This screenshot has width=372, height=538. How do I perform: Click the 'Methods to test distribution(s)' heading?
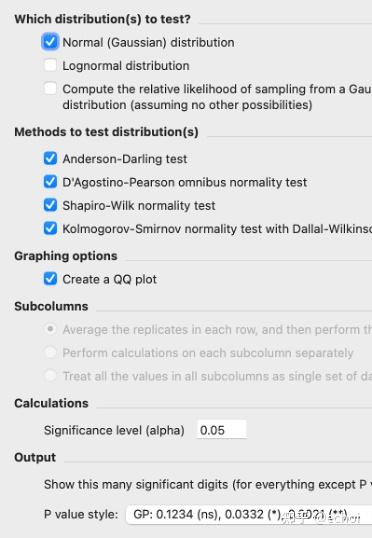tap(106, 132)
